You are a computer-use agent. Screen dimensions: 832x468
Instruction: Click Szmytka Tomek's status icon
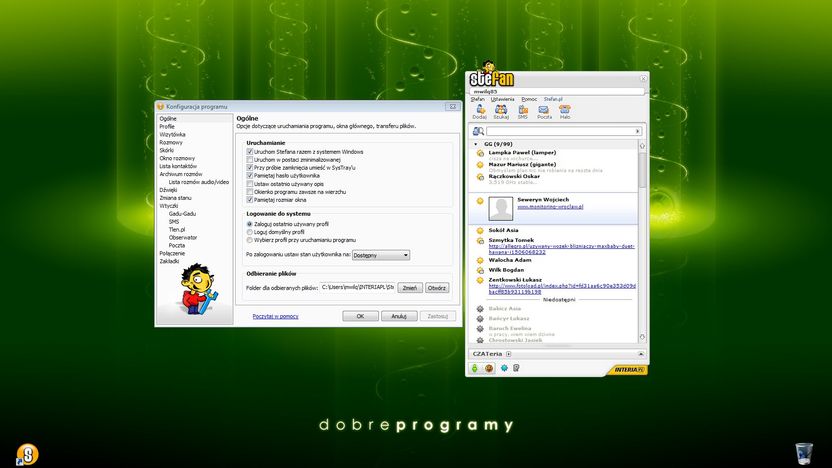[480, 241]
